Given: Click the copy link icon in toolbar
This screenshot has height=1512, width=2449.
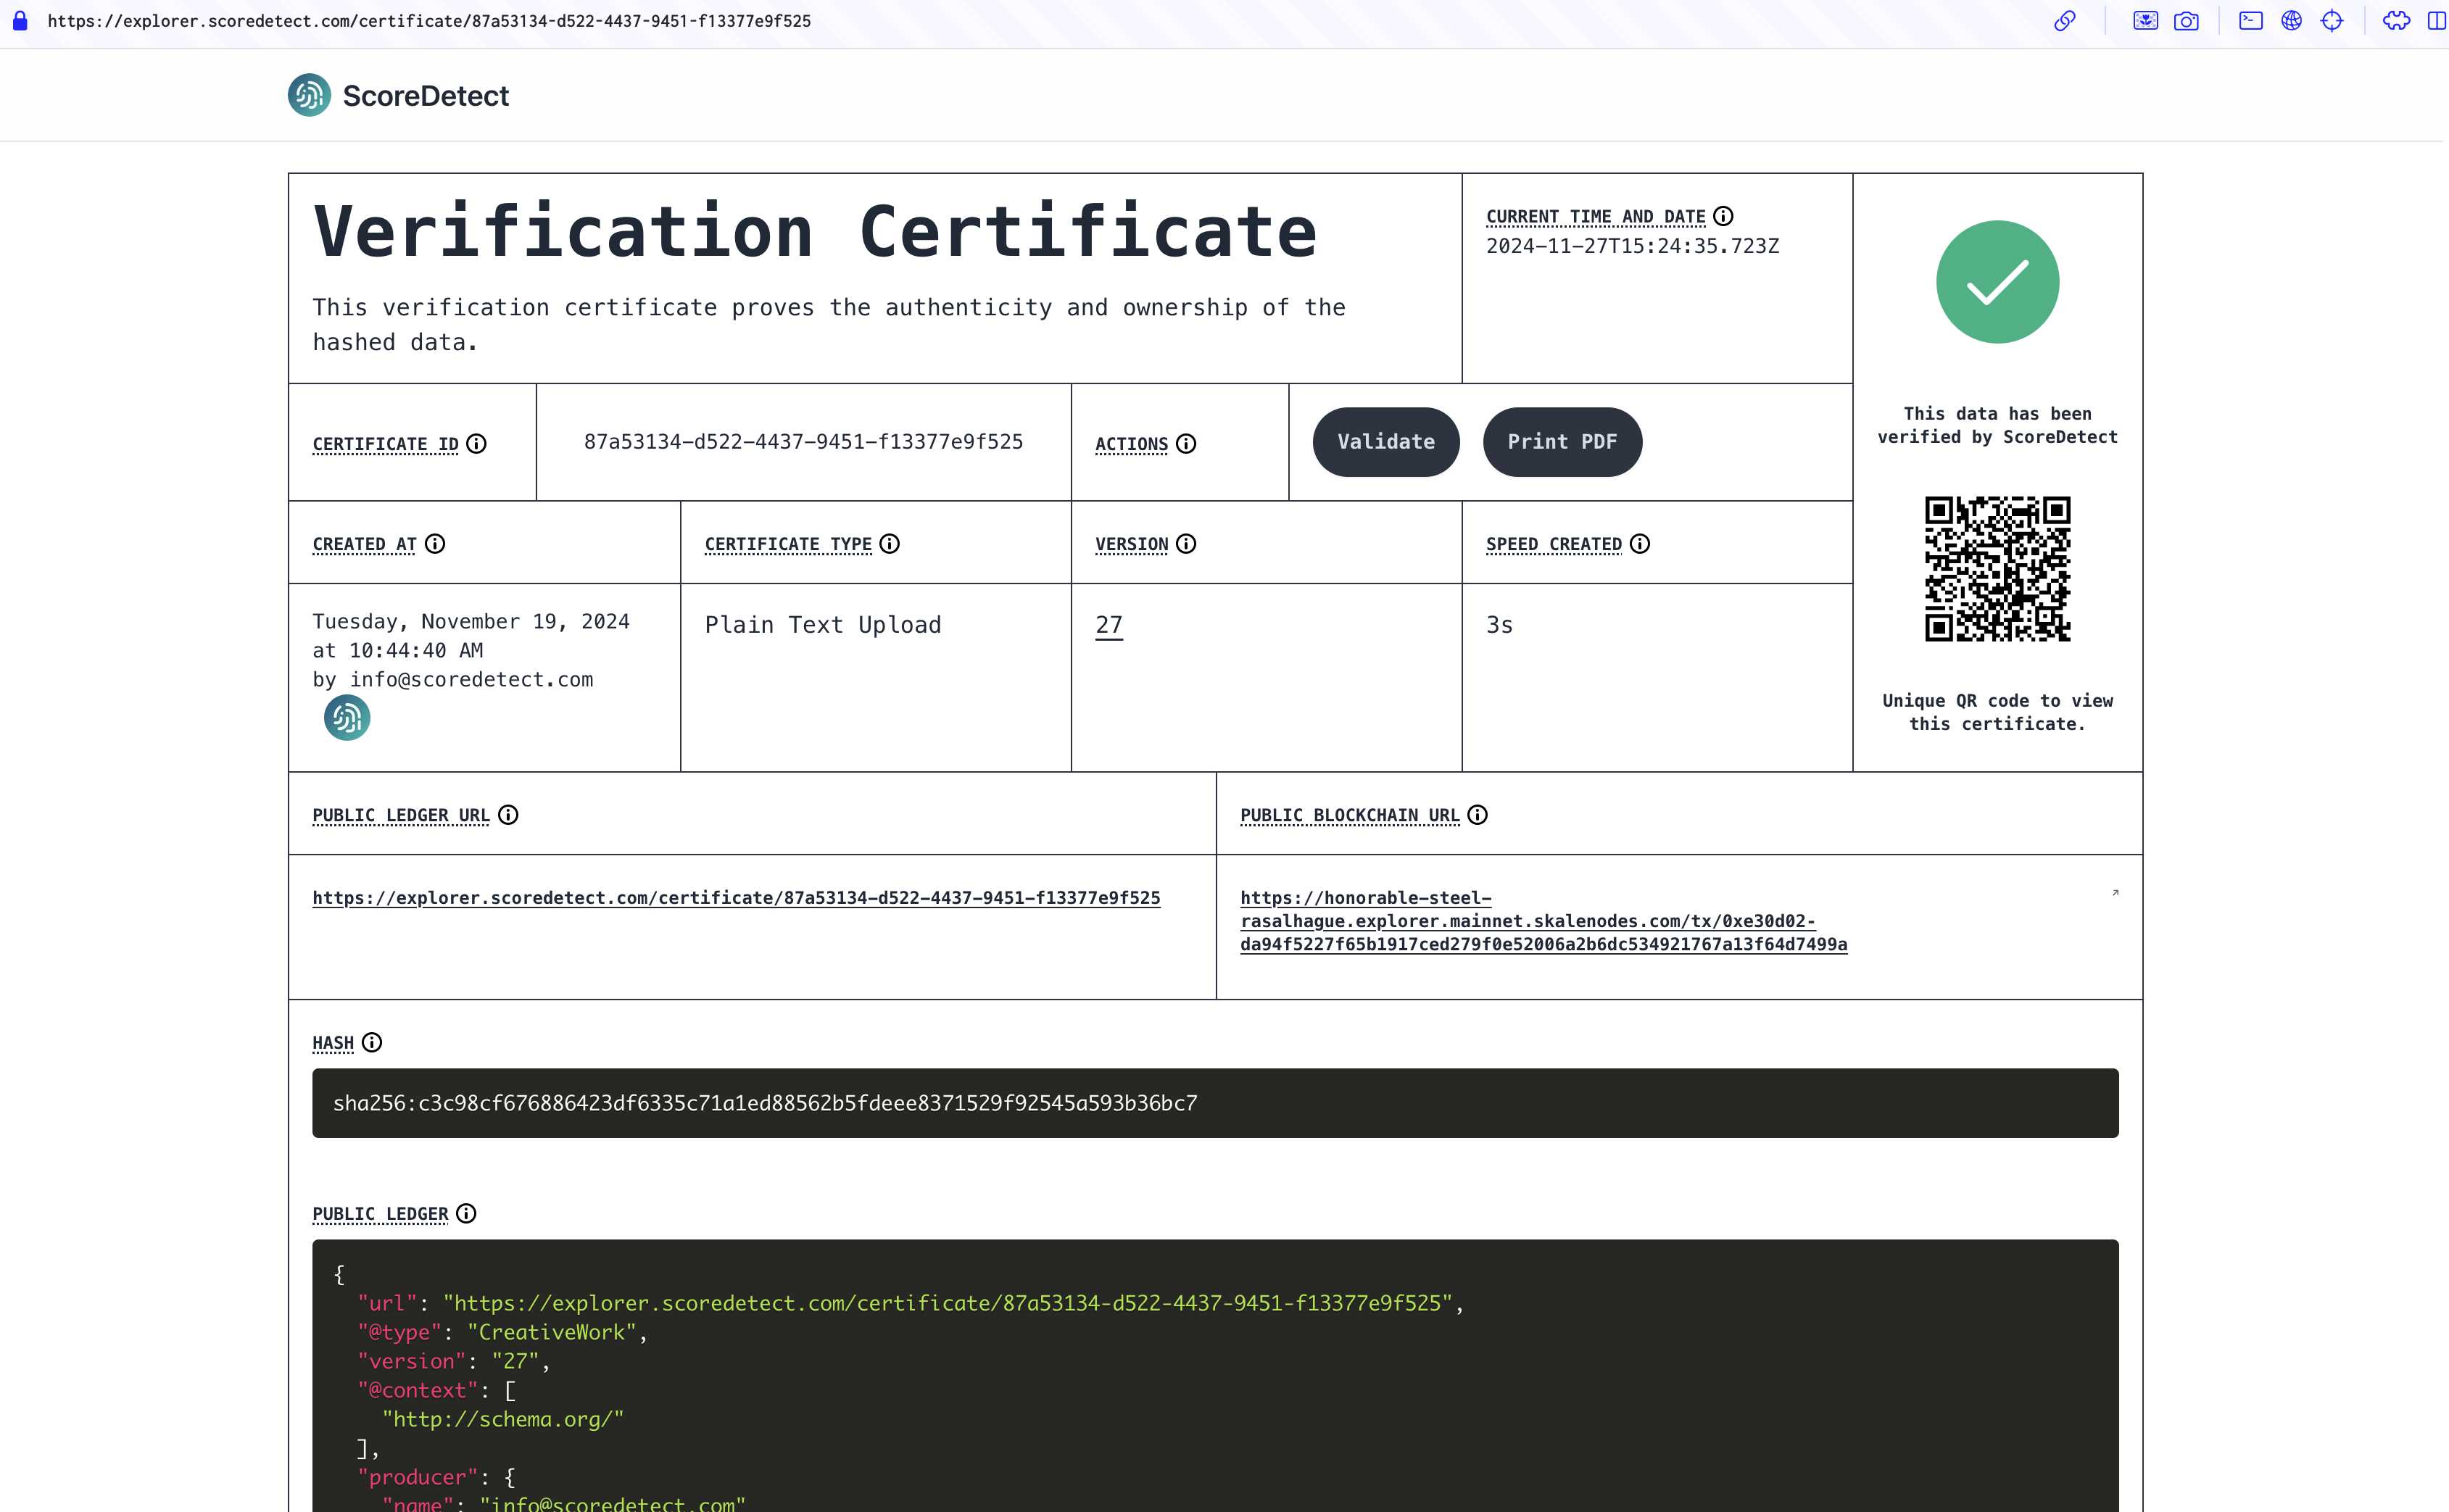Looking at the screenshot, I should [x=2065, y=21].
